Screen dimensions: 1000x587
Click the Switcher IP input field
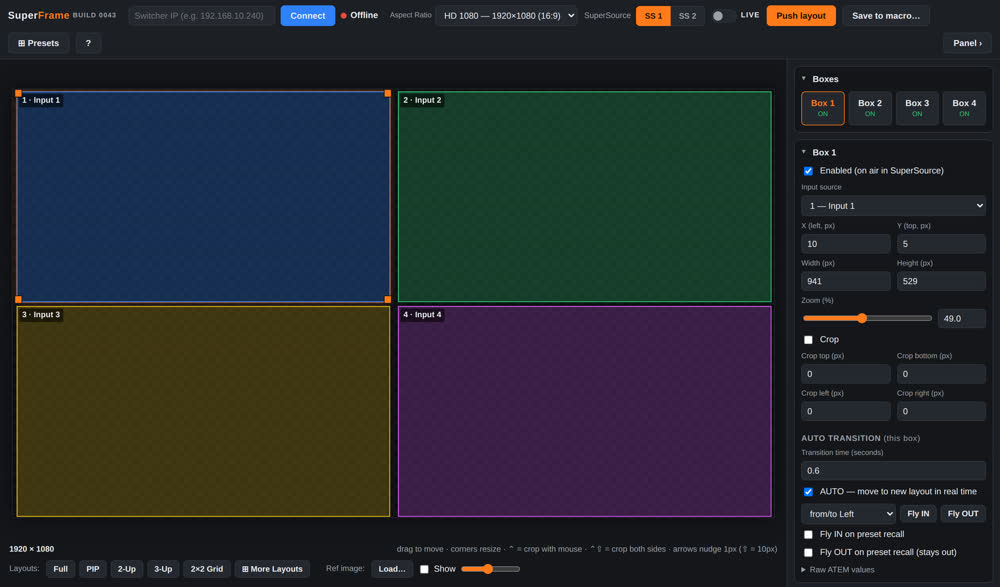pyautogui.click(x=202, y=15)
